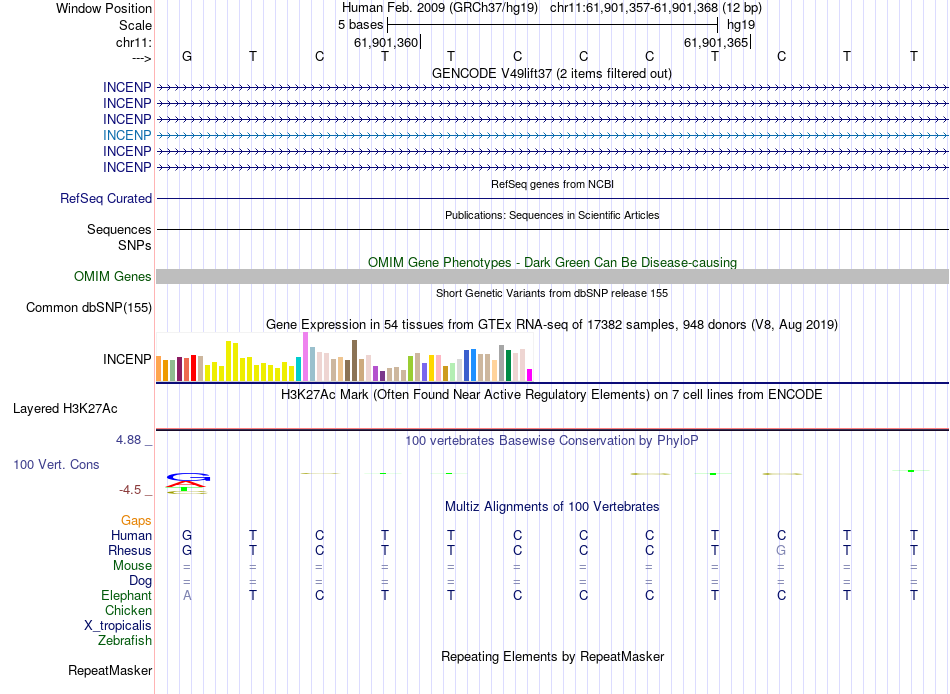
Task: Click the gray OMIM Genes item bar
Action: (552, 276)
